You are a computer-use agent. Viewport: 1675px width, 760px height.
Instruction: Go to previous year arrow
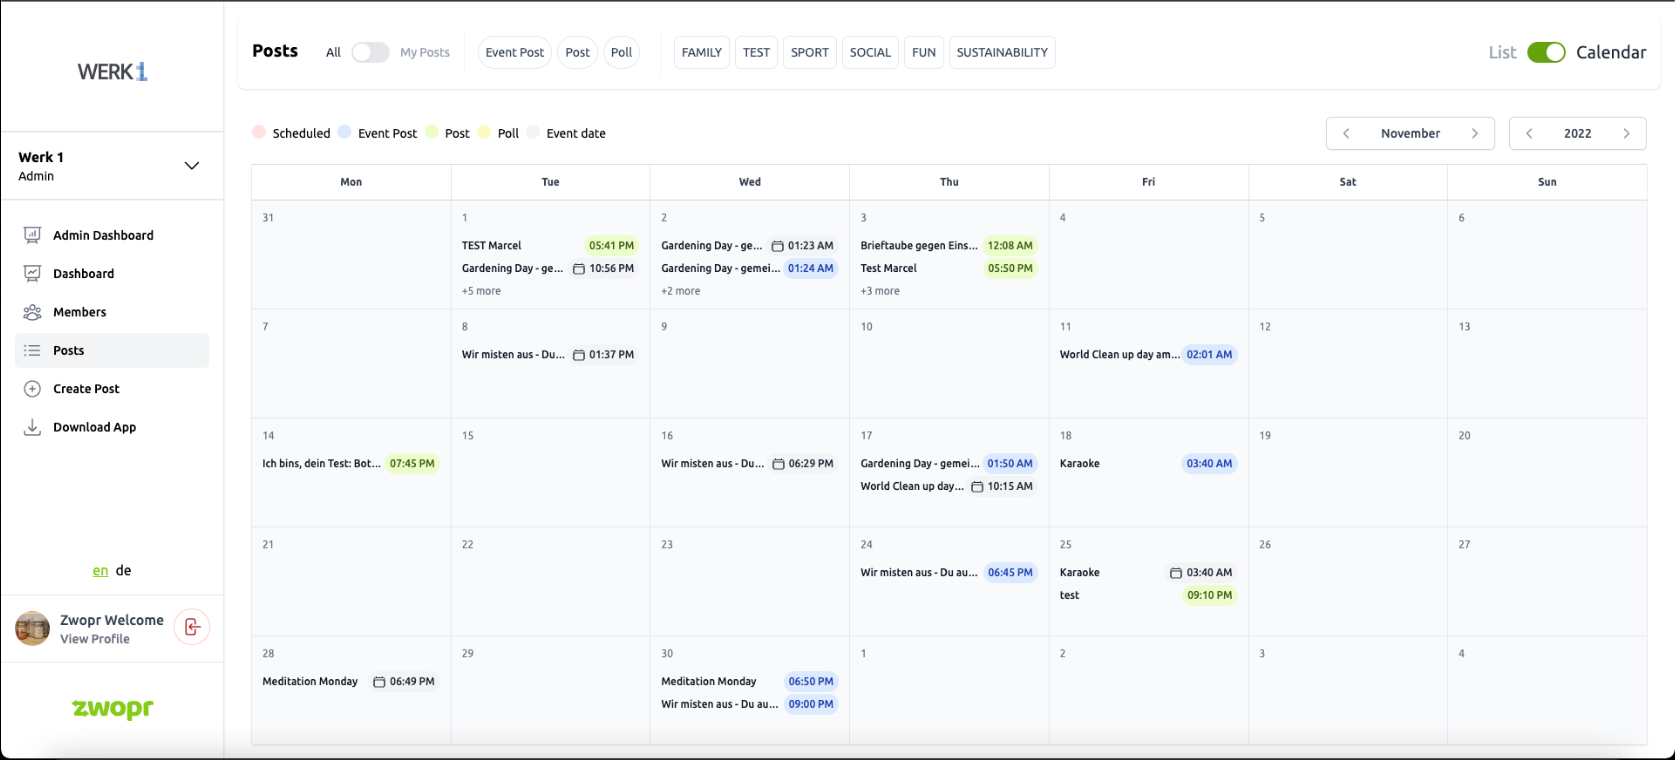pyautogui.click(x=1529, y=133)
